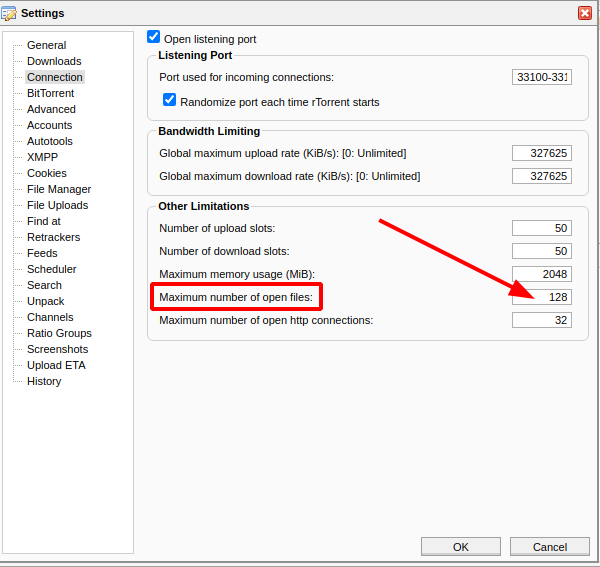This screenshot has width=600, height=567.
Task: Focus open http connections field
Action: 542,320
